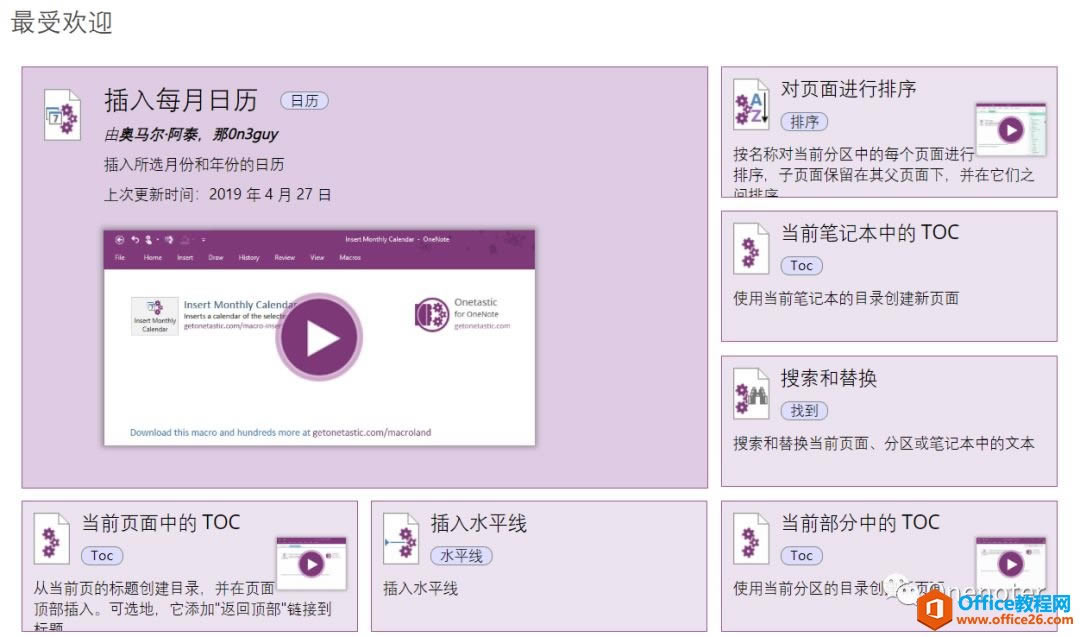Screen dimensions: 1080x637
Task: Select the 当前部分中的 TOC macro icon
Action: [x=752, y=538]
